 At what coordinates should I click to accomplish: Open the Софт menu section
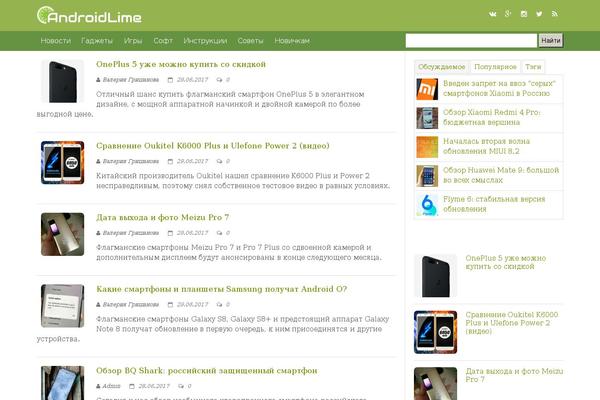point(163,41)
